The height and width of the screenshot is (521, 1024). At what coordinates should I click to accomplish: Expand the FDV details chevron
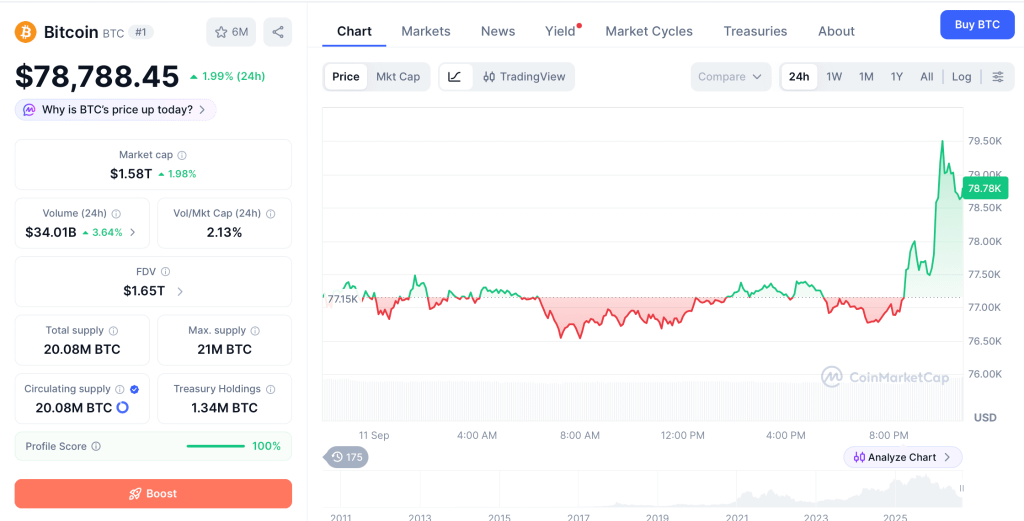pyautogui.click(x=180, y=292)
